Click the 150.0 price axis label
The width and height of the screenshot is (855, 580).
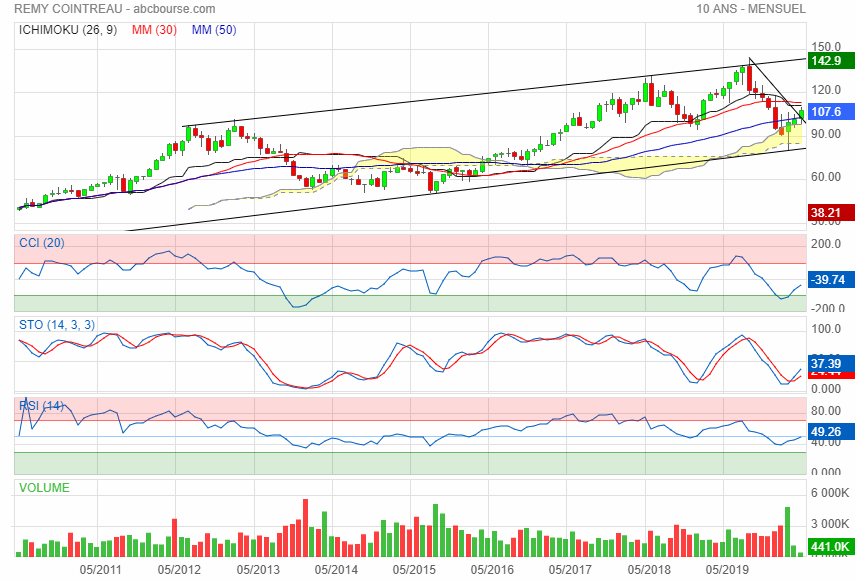pos(826,47)
